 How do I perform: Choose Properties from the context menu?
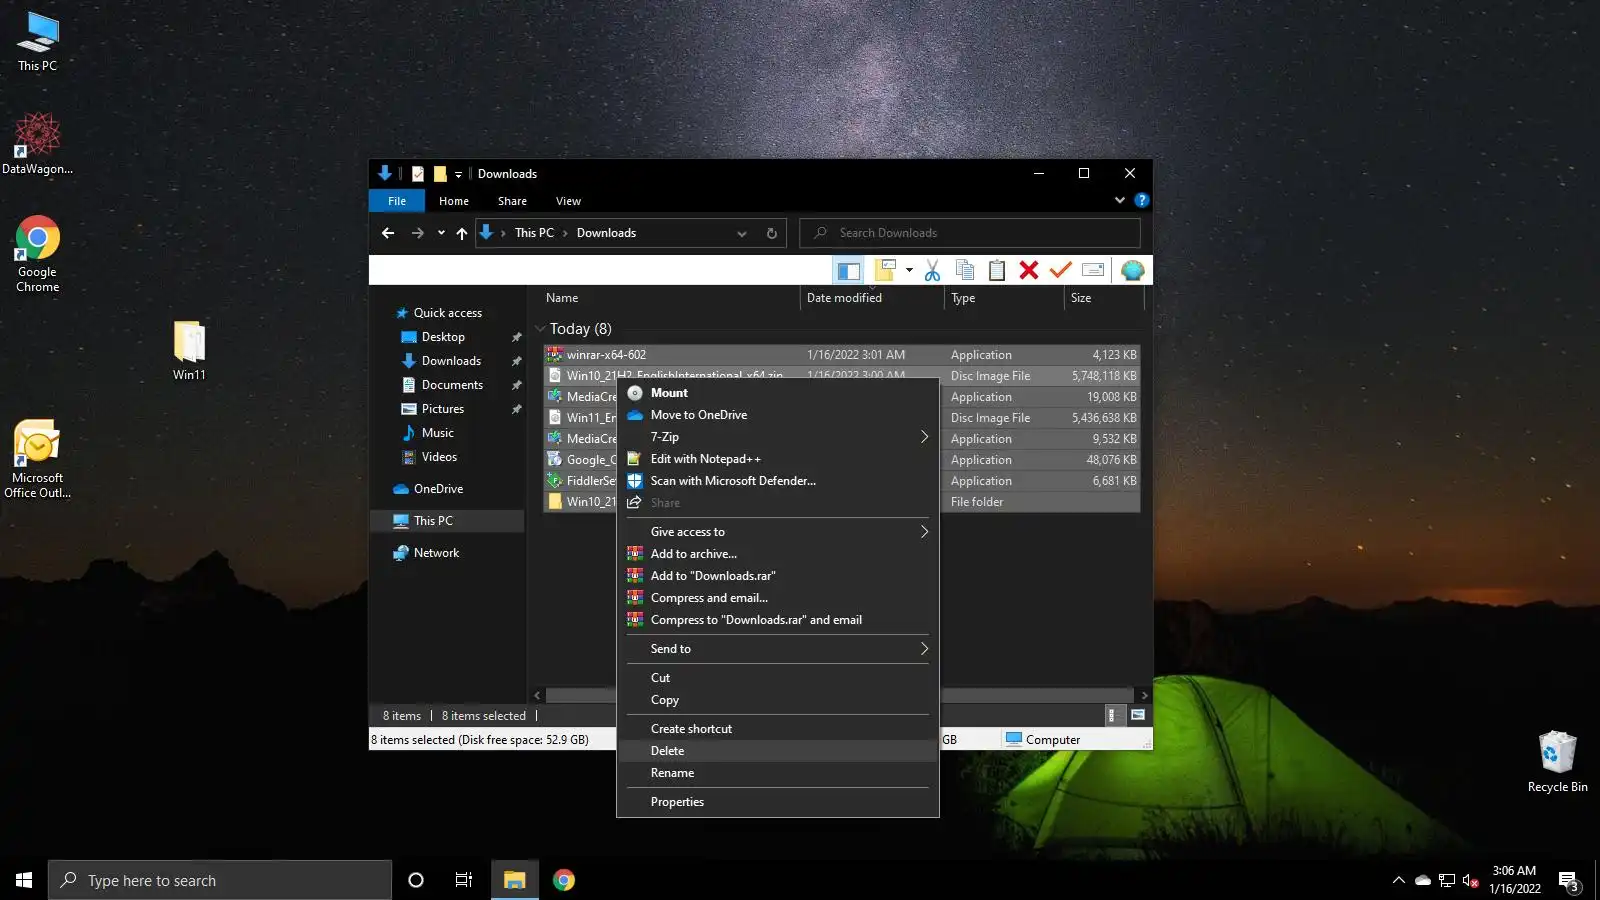pyautogui.click(x=778, y=802)
